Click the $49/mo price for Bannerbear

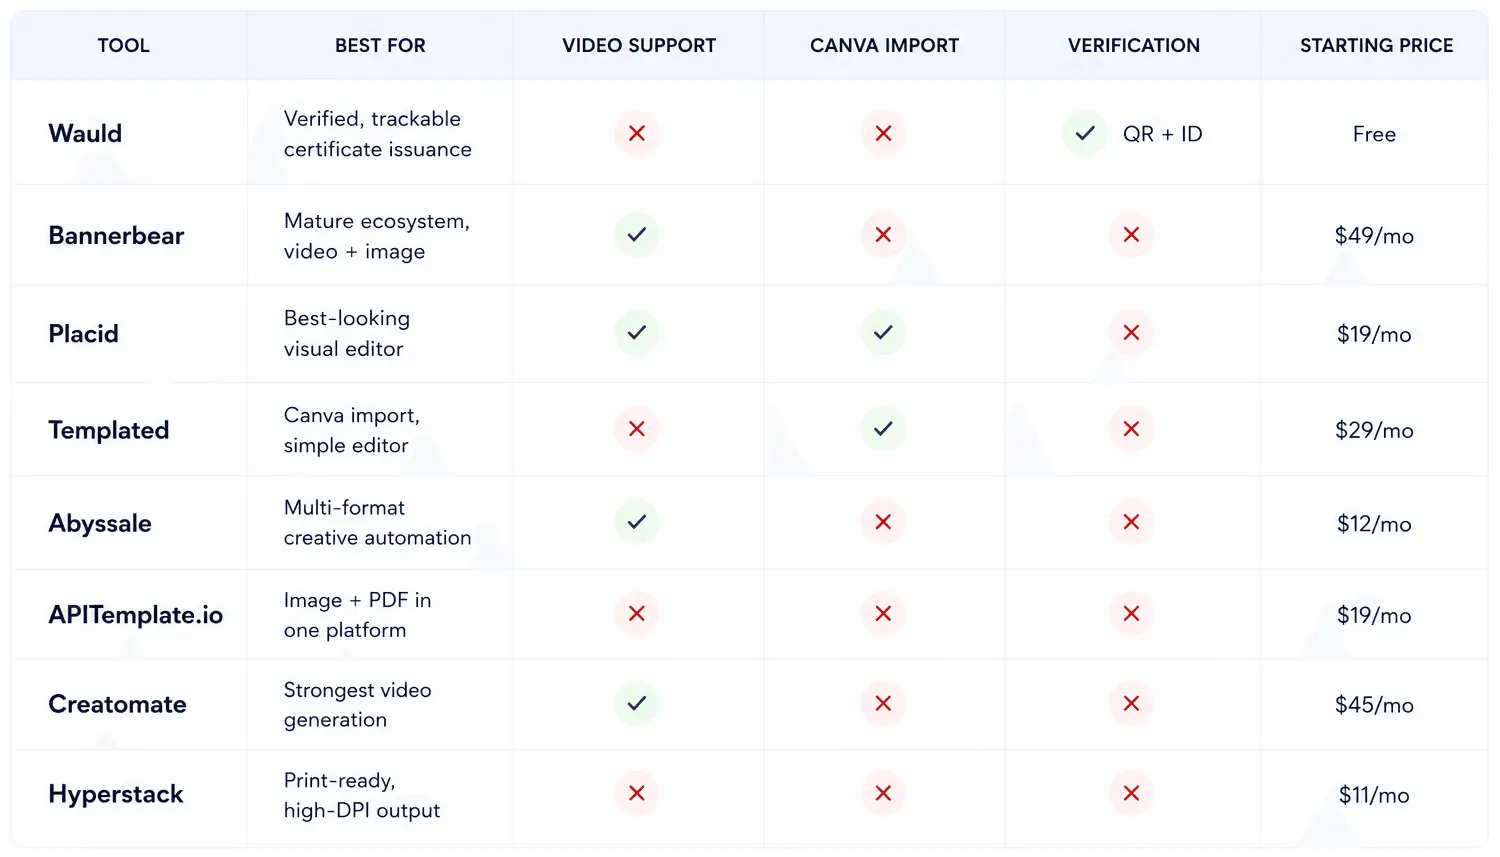tap(1374, 236)
